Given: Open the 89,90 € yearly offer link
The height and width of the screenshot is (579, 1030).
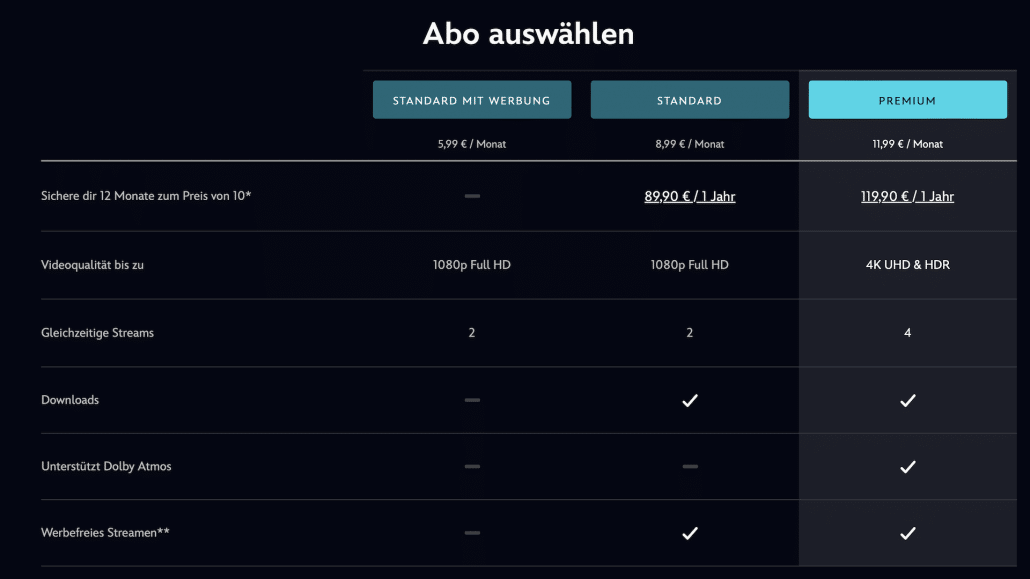Looking at the screenshot, I should 689,196.
